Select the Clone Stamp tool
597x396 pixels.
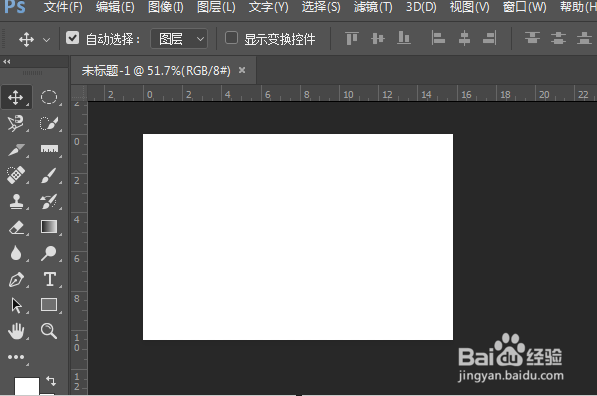[x=16, y=201]
